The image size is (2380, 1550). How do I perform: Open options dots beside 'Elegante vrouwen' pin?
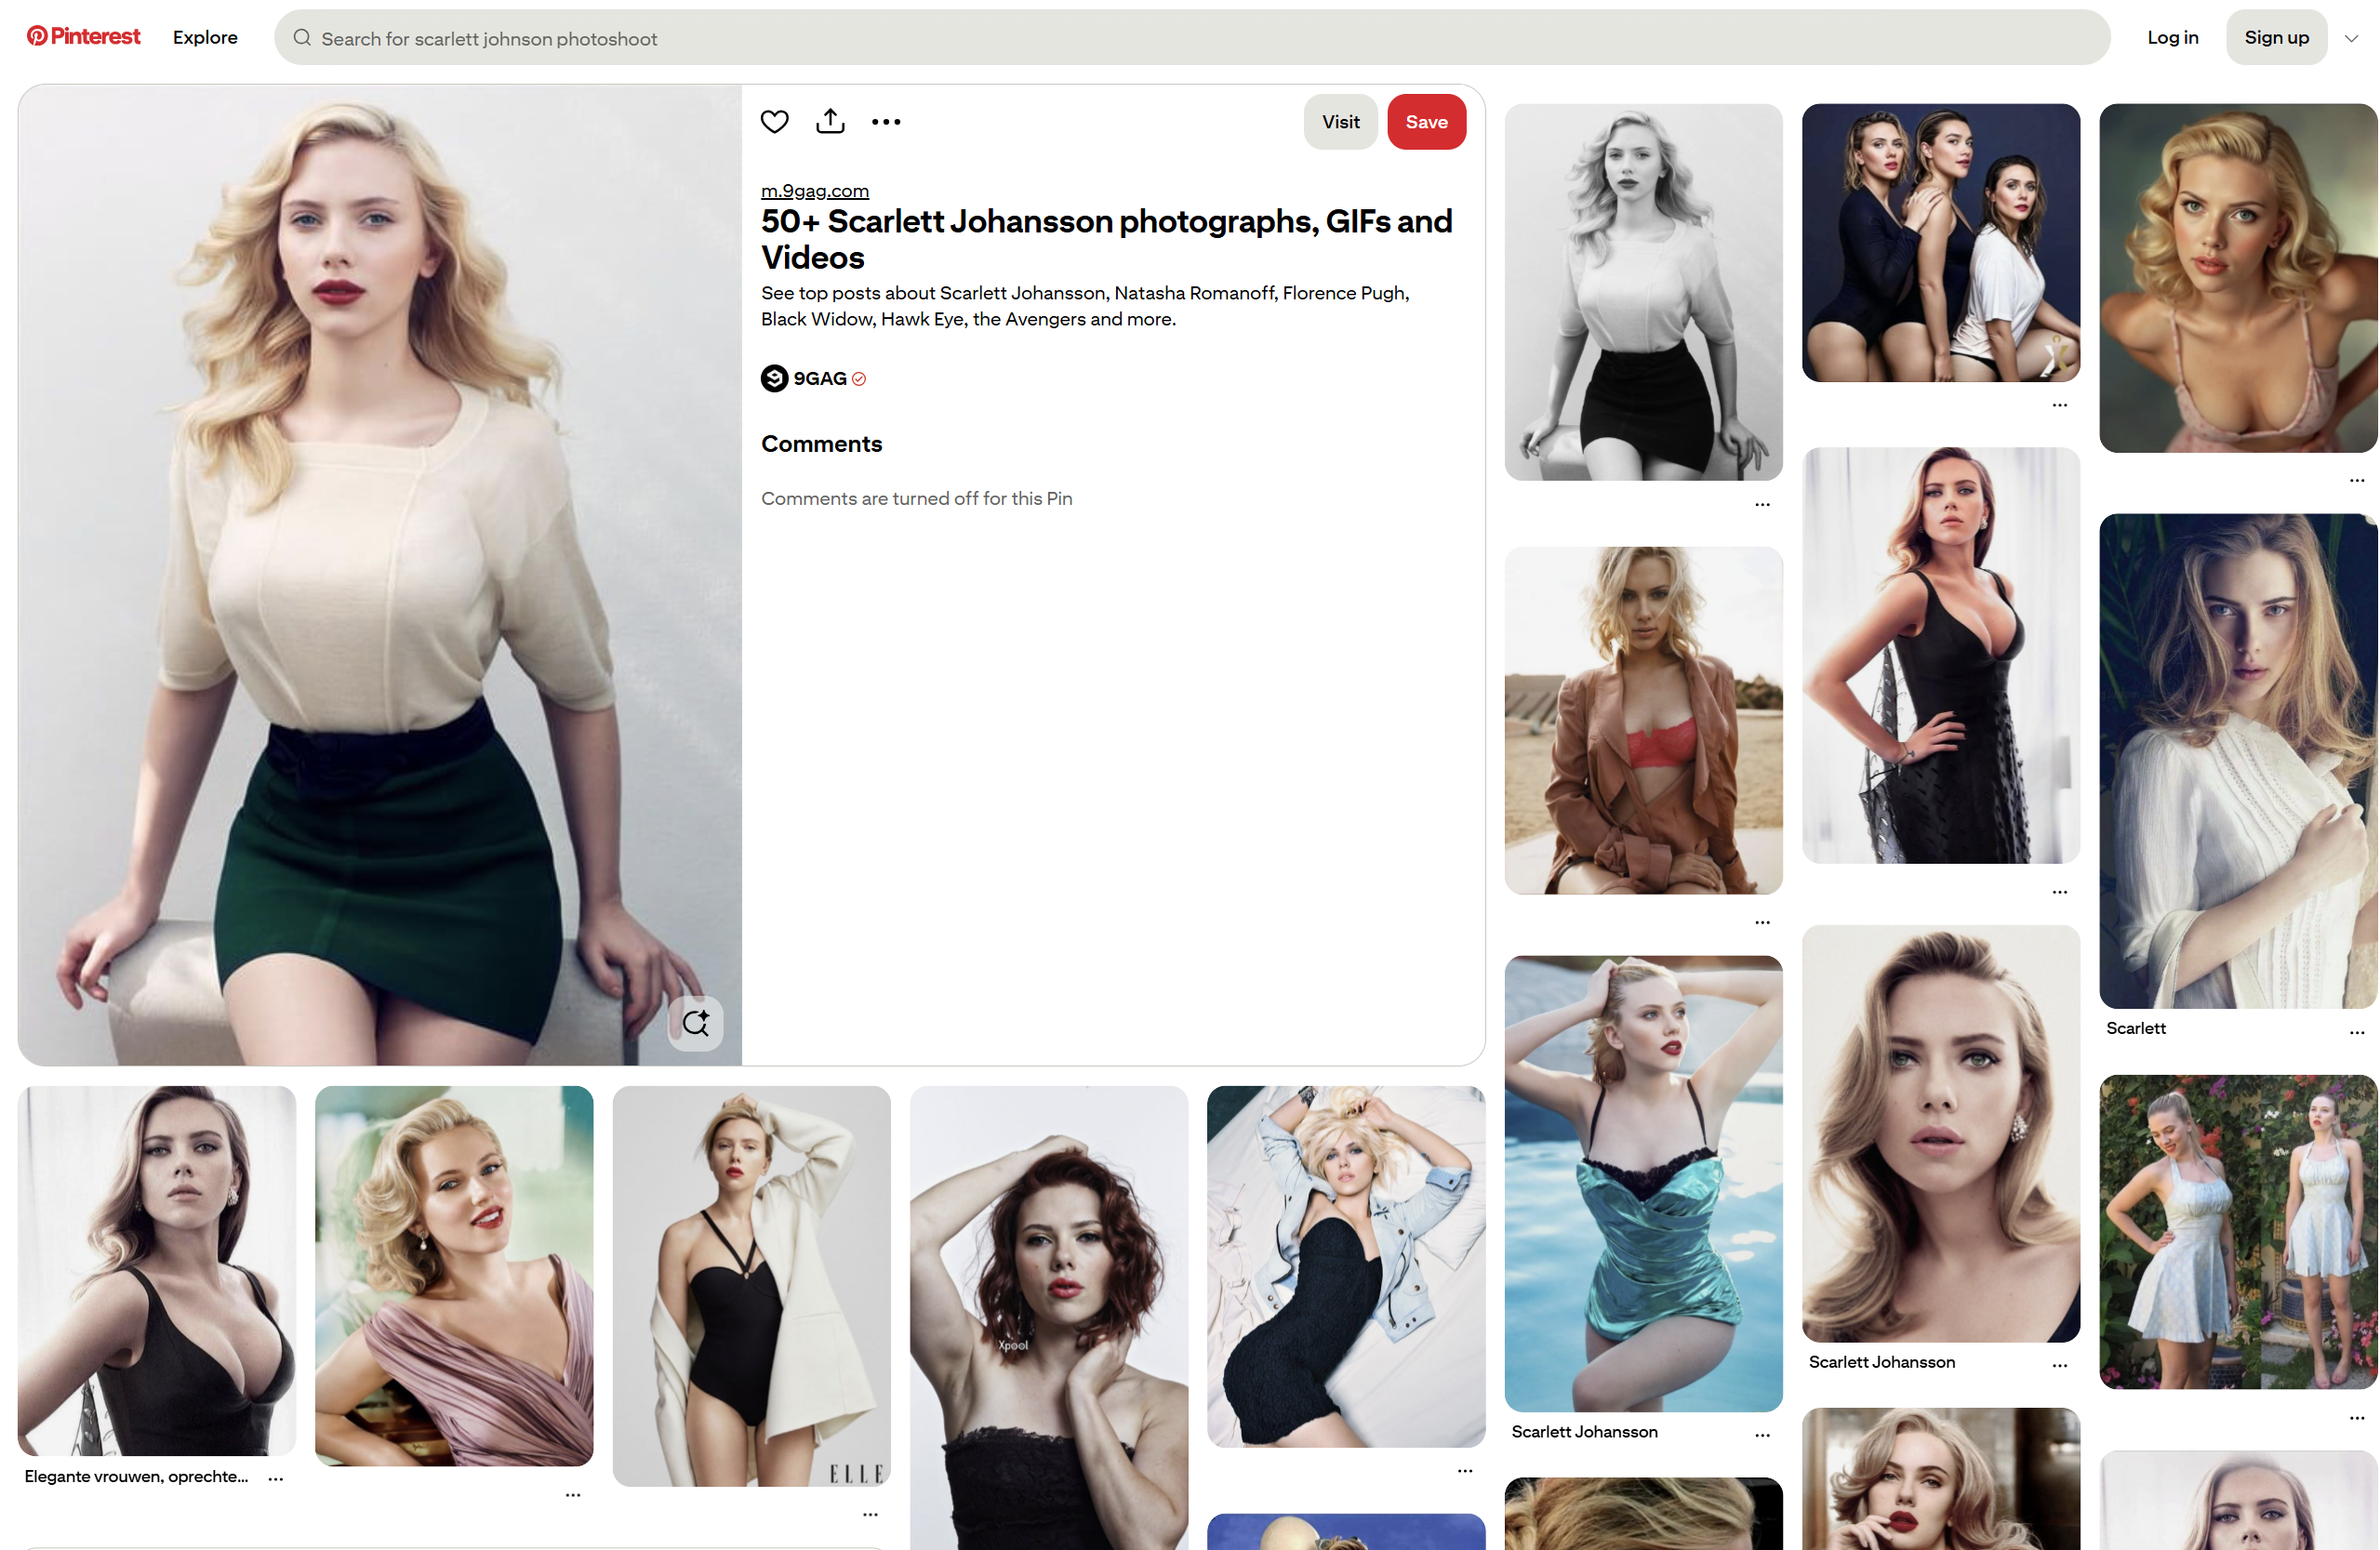(276, 1478)
